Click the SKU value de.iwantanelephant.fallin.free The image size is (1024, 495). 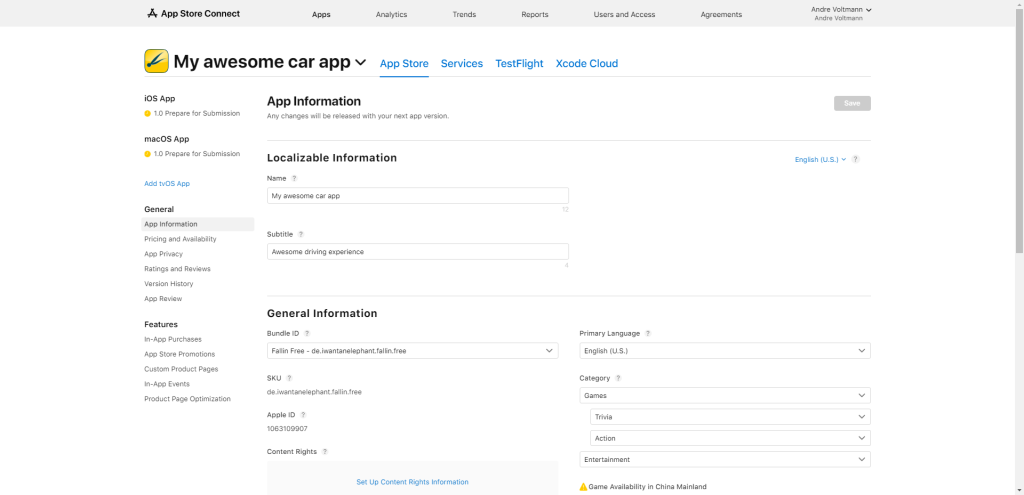coord(314,392)
